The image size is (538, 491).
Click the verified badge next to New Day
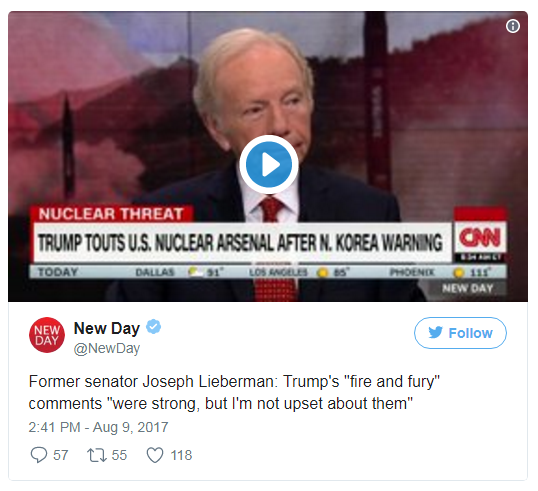coord(154,327)
